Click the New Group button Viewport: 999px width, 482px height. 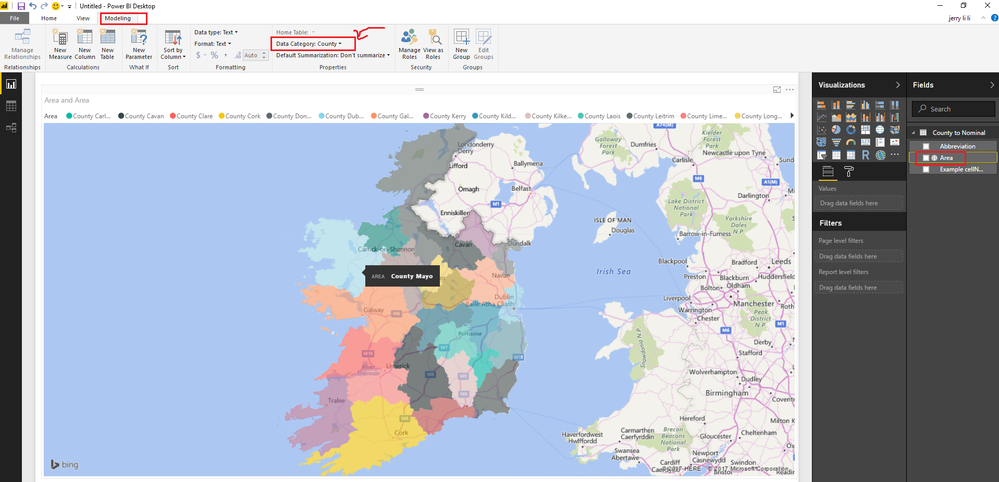point(461,44)
